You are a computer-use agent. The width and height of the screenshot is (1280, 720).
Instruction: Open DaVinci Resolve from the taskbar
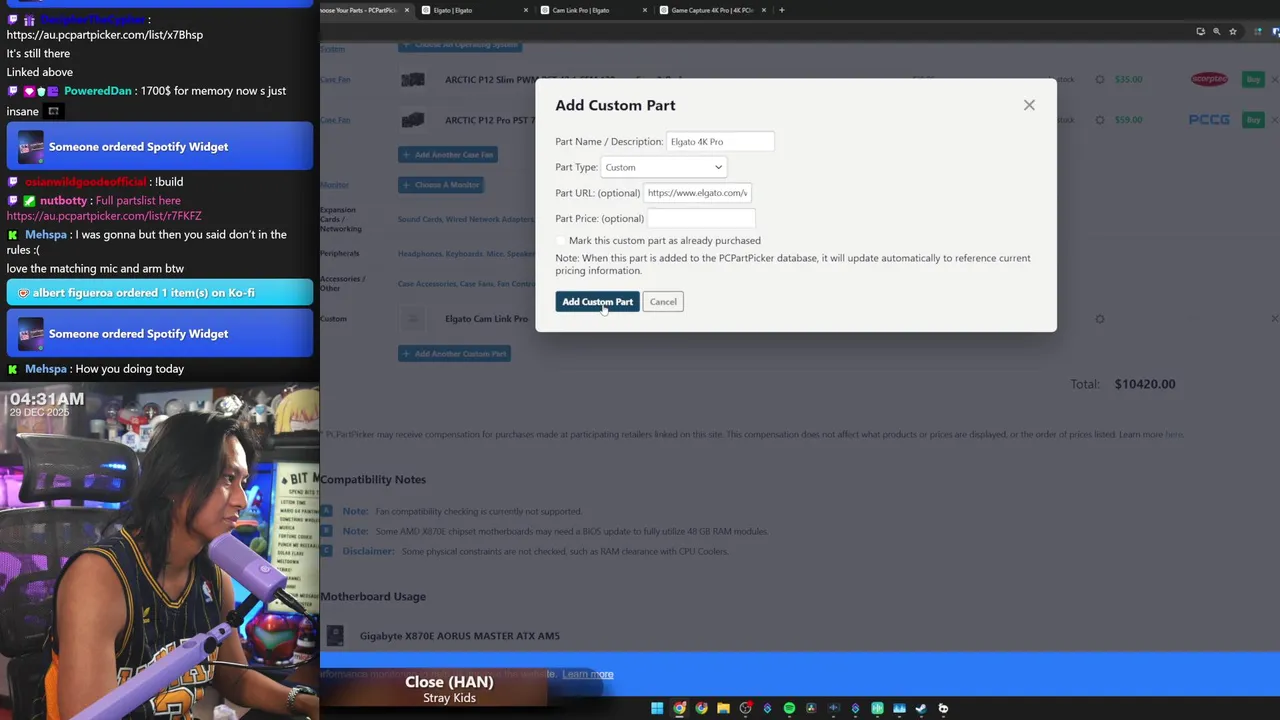pyautogui.click(x=811, y=708)
